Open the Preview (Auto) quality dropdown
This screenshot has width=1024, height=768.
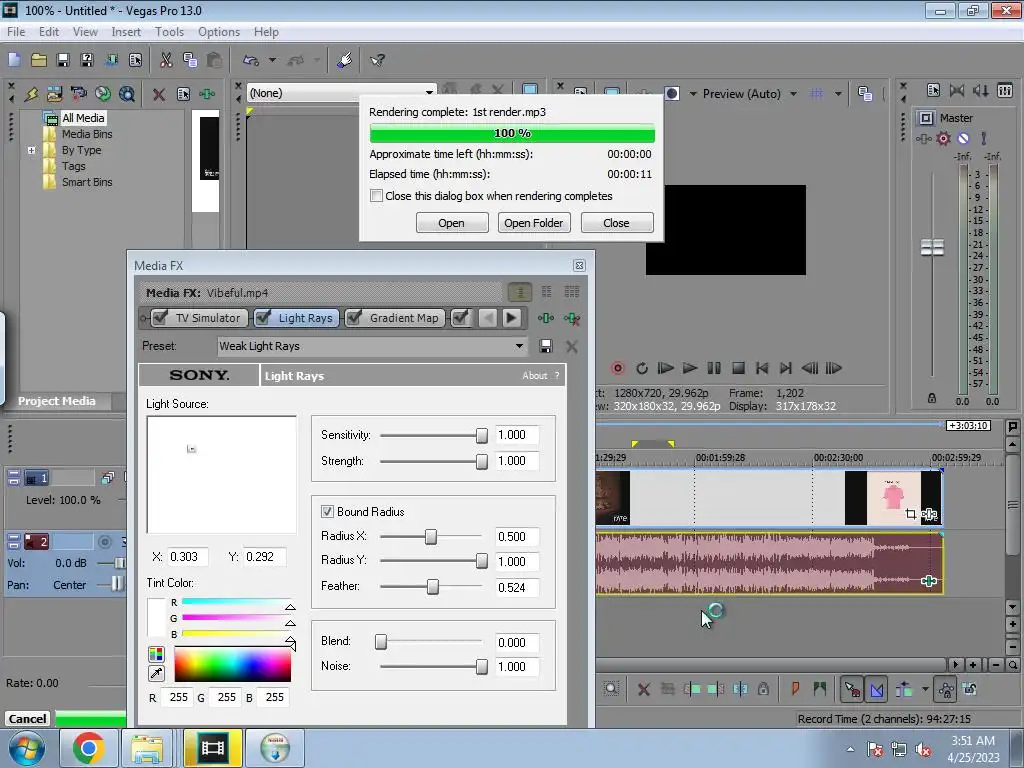pos(793,94)
